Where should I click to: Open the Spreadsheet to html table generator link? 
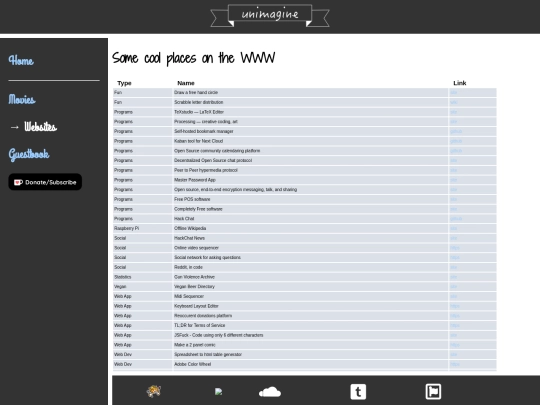453,354
